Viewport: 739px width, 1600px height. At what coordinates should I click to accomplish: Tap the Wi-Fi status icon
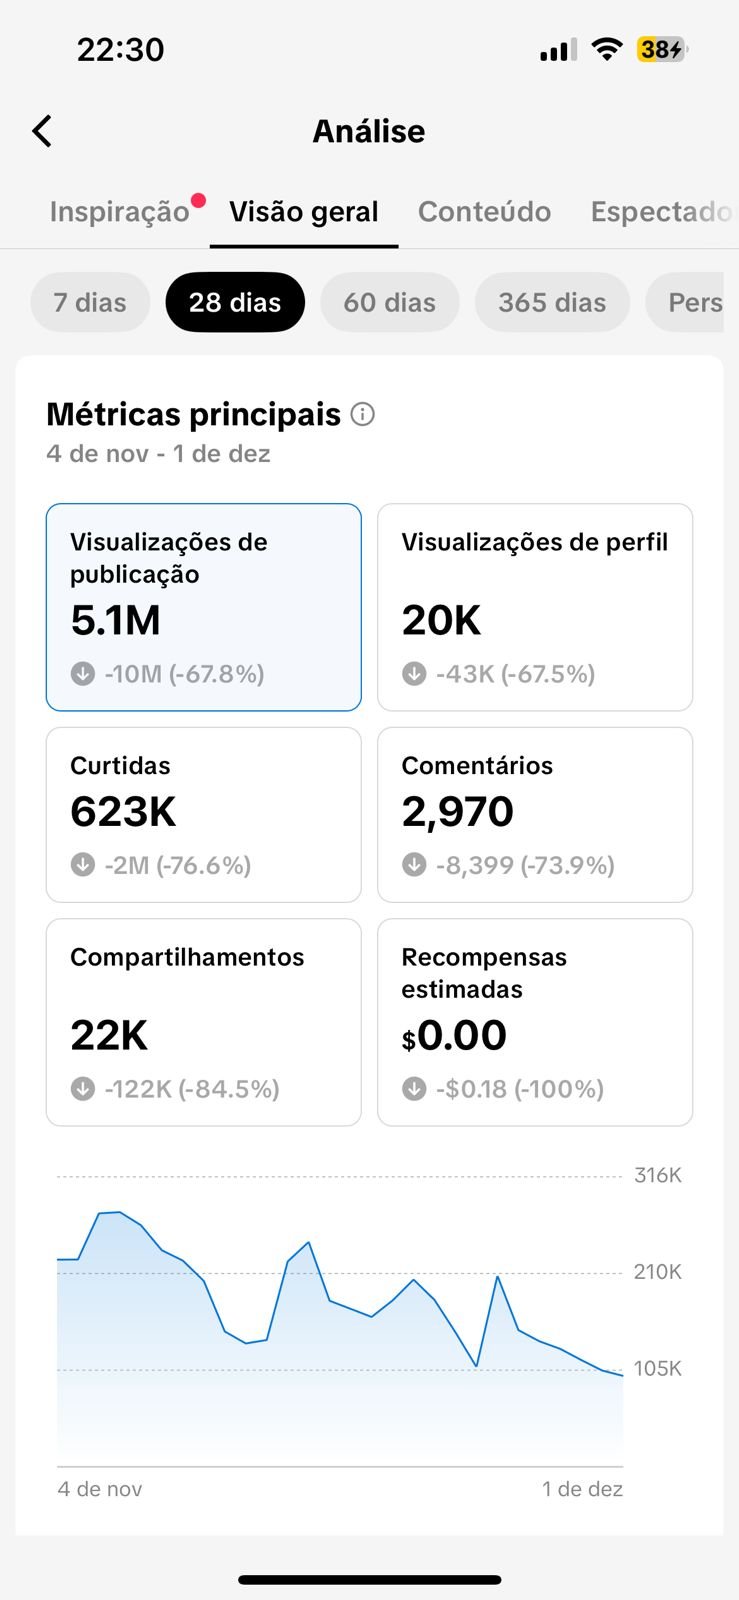click(606, 49)
